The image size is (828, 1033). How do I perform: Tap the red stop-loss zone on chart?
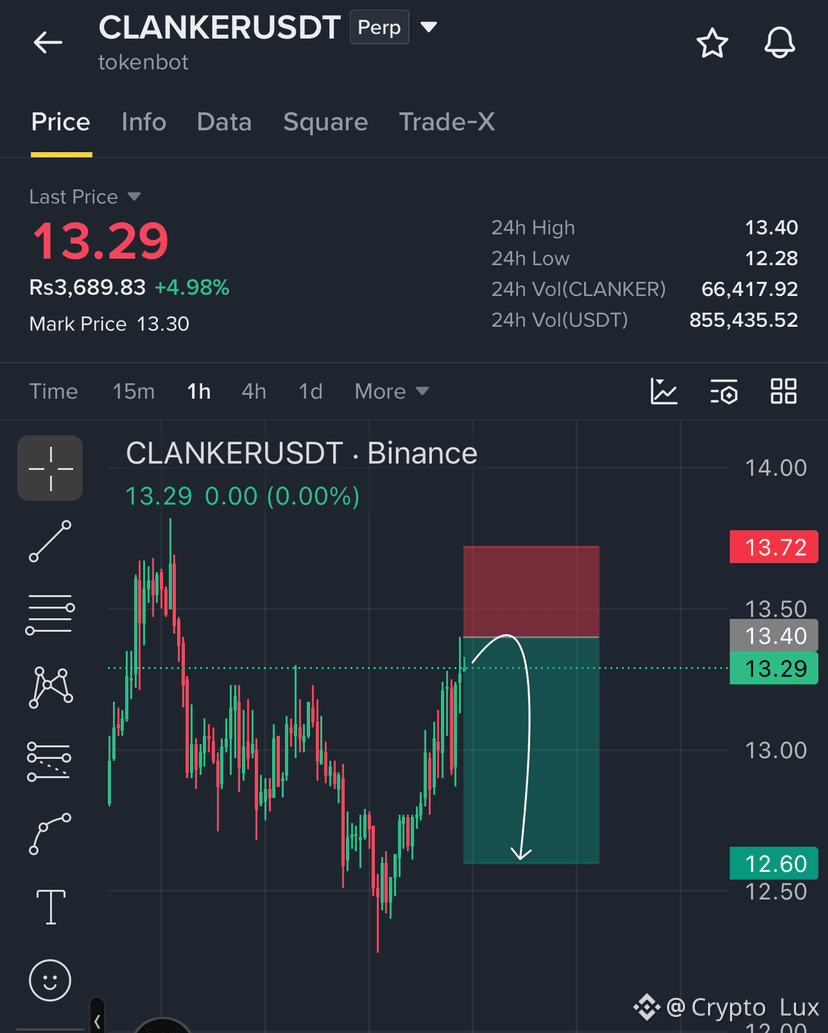click(531, 591)
